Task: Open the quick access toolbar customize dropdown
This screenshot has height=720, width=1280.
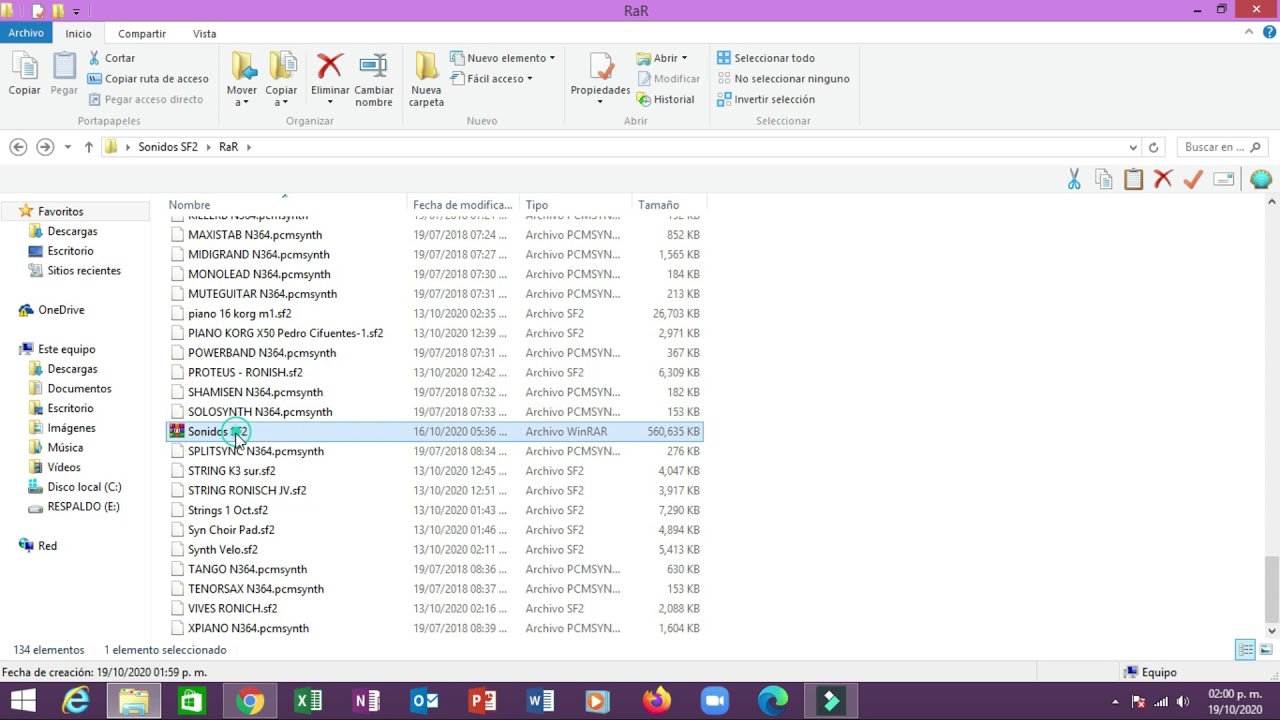Action: 76,11
